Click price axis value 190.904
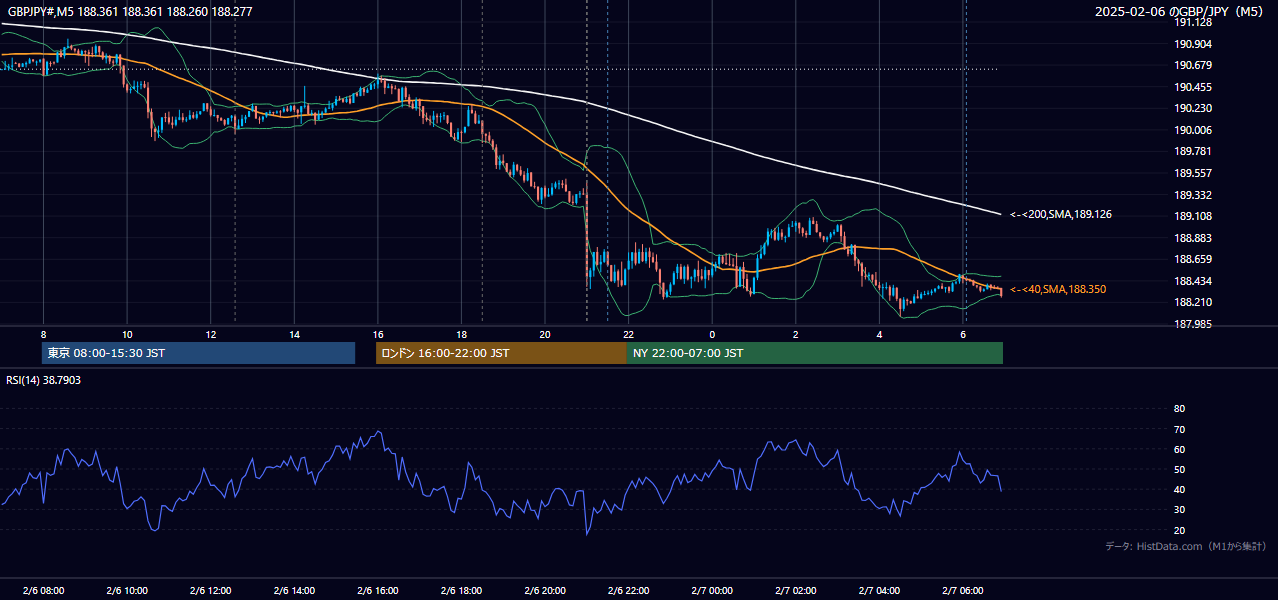The width and height of the screenshot is (1278, 600). coord(1194,44)
